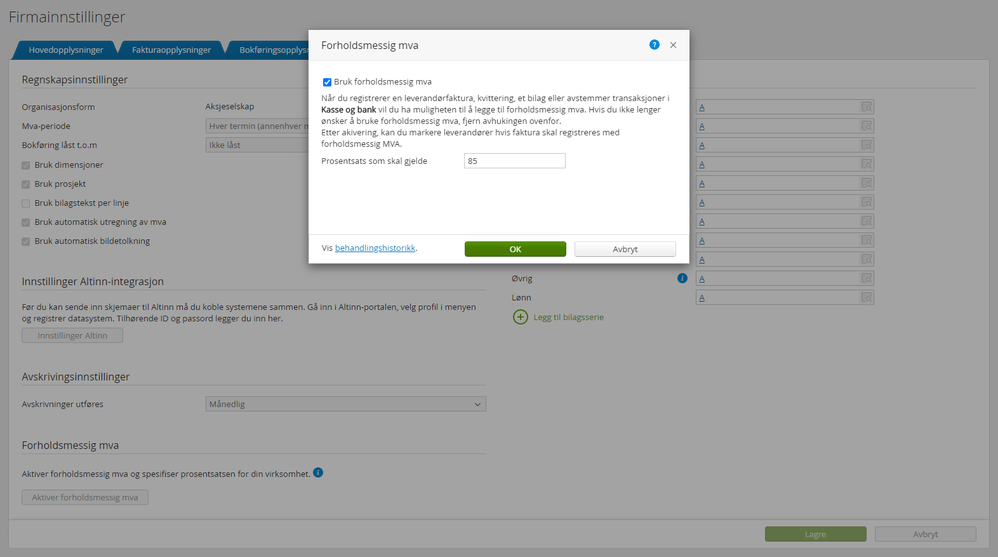This screenshot has width=998, height=557.
Task: Toggle Bruk prosjekt checkbox
Action: [x=26, y=184]
